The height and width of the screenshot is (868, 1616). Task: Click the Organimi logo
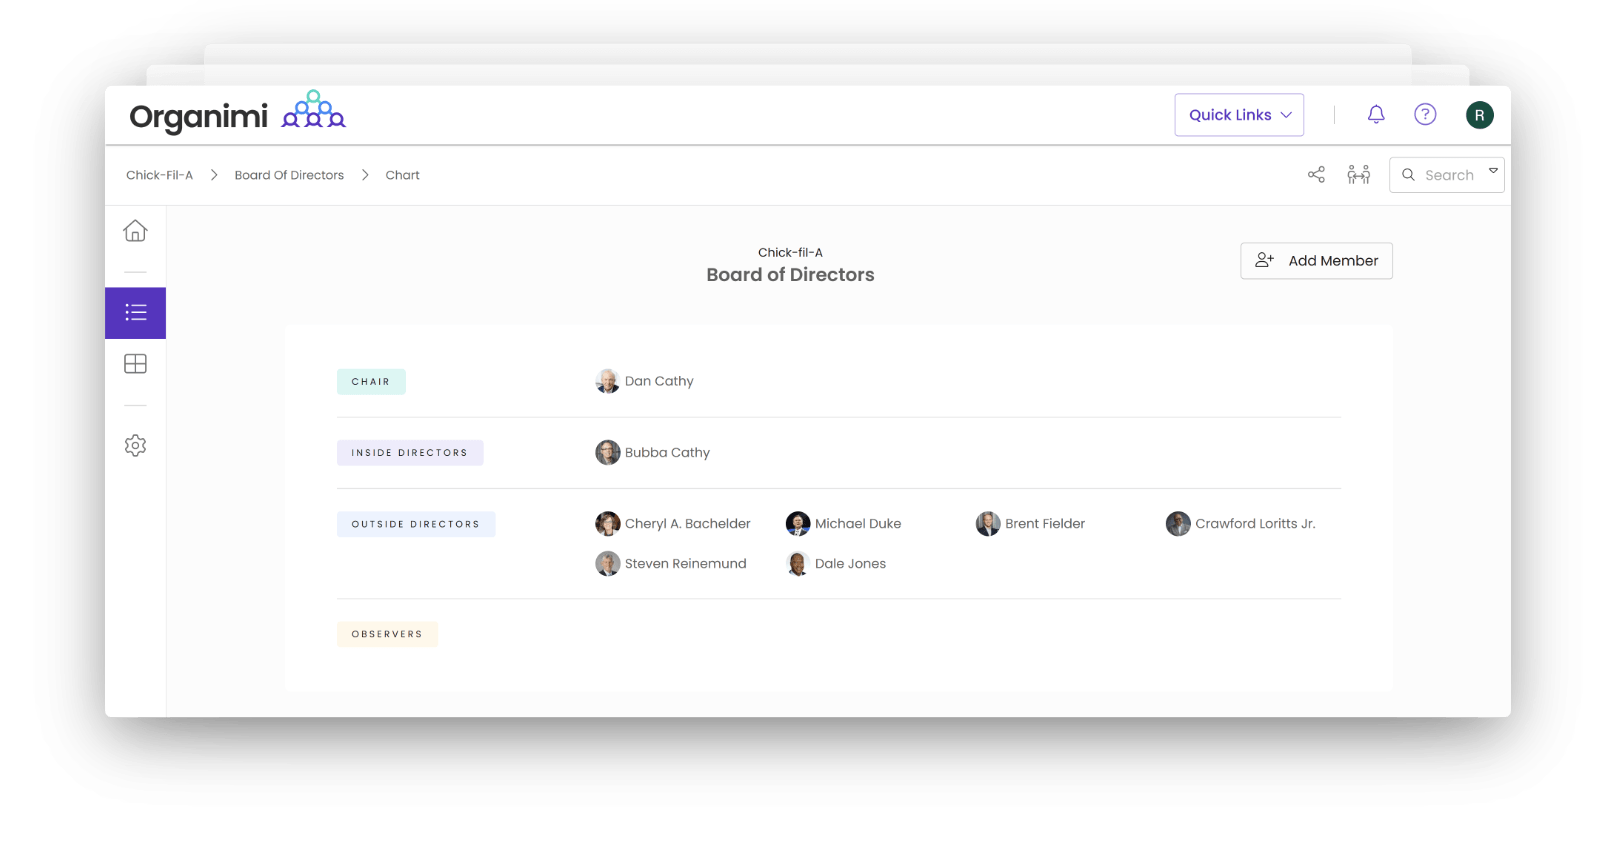tap(237, 114)
